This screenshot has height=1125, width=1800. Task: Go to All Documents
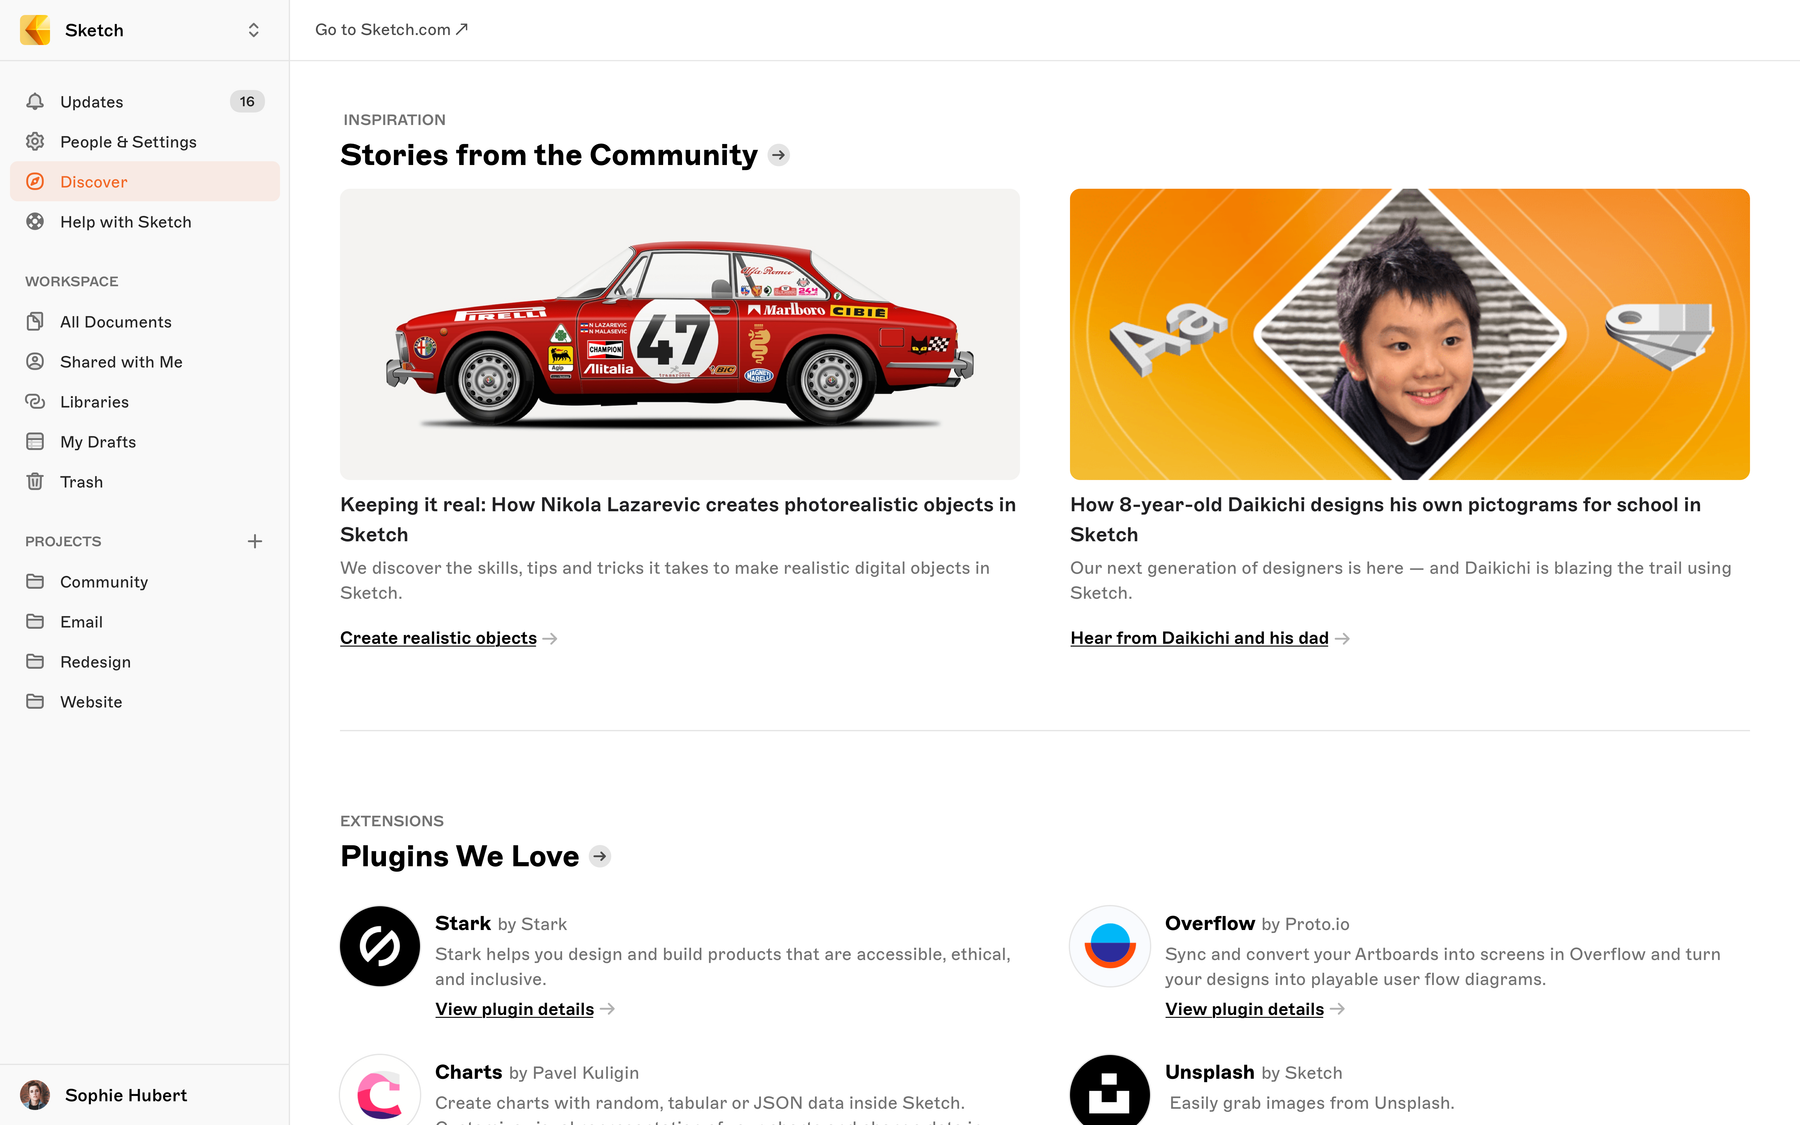coord(145,322)
